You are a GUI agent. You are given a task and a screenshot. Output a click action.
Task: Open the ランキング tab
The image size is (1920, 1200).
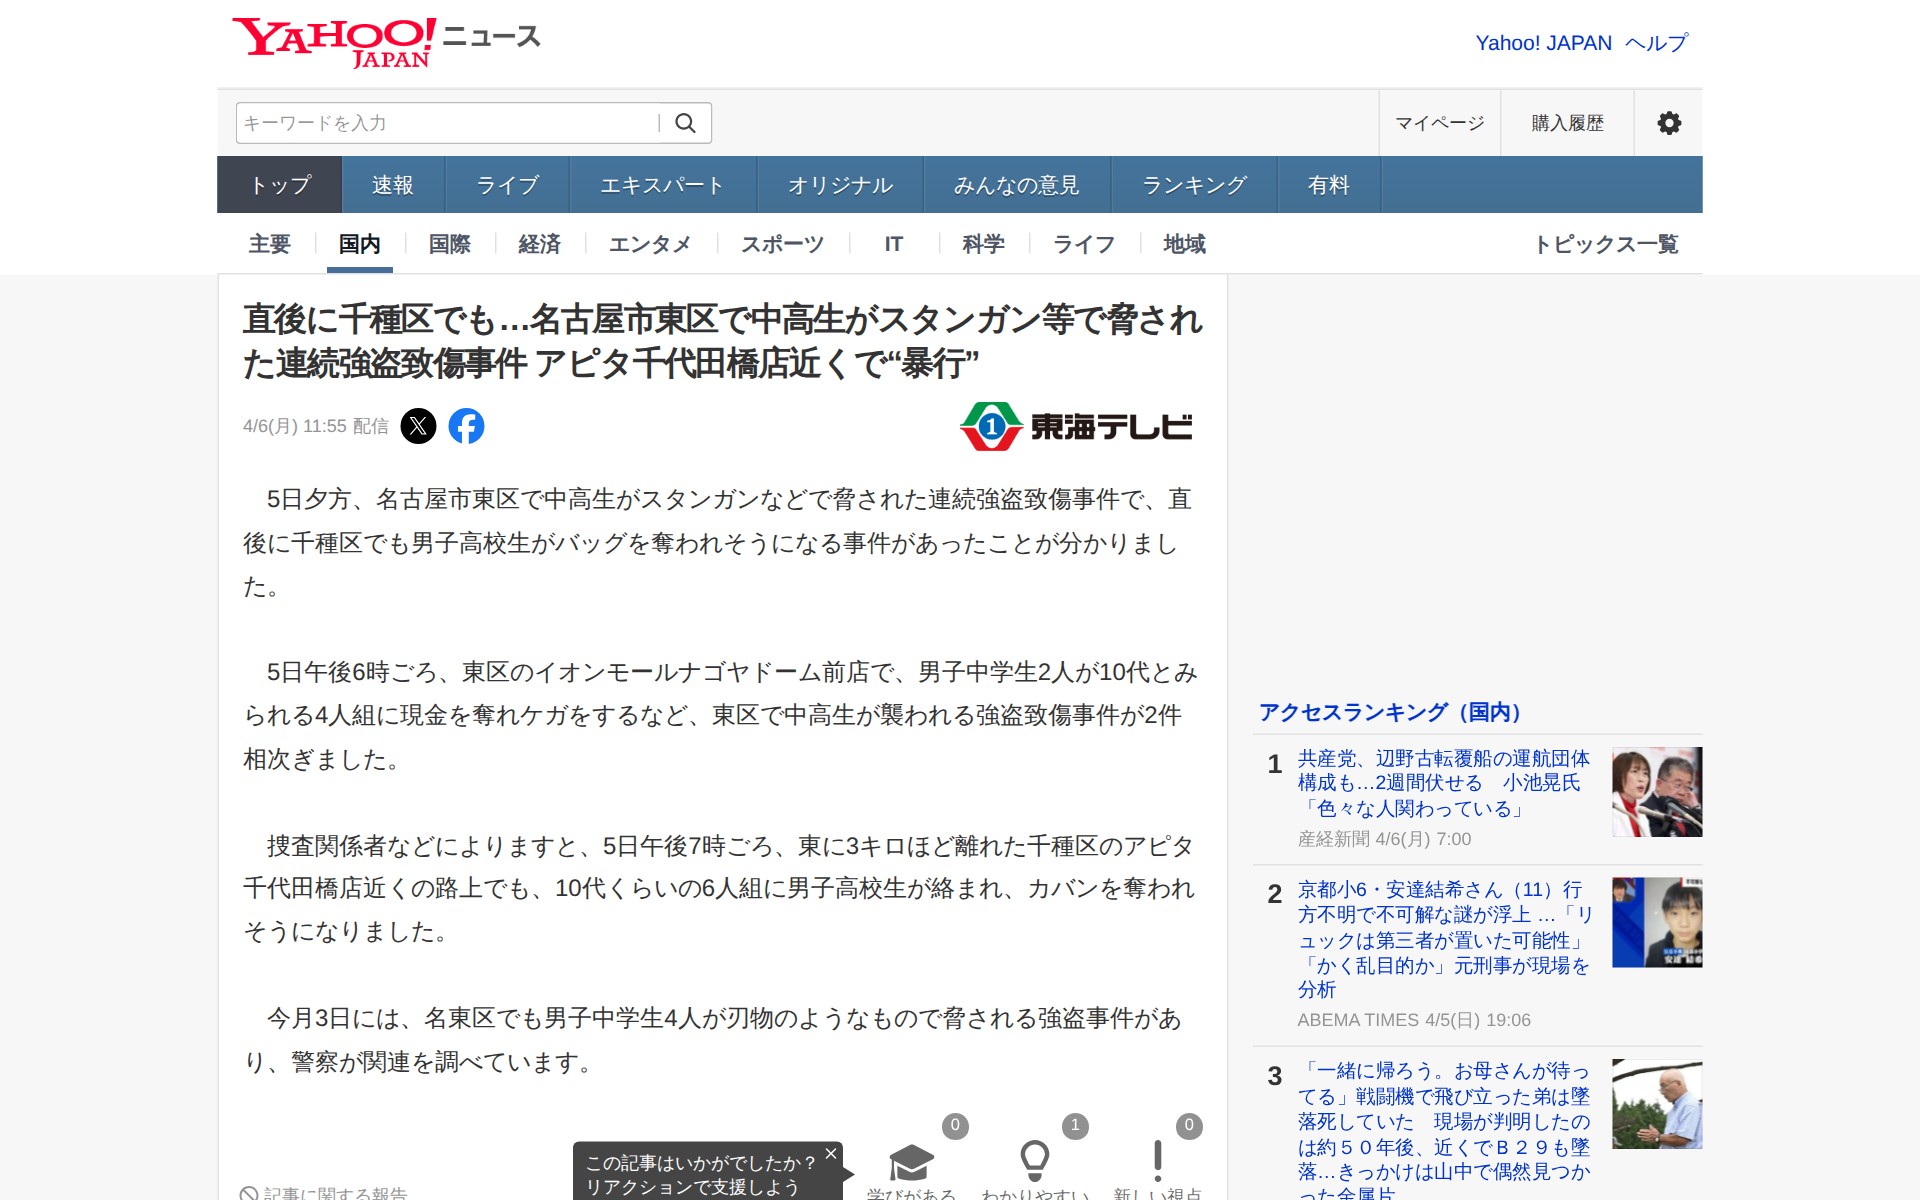1194,185
